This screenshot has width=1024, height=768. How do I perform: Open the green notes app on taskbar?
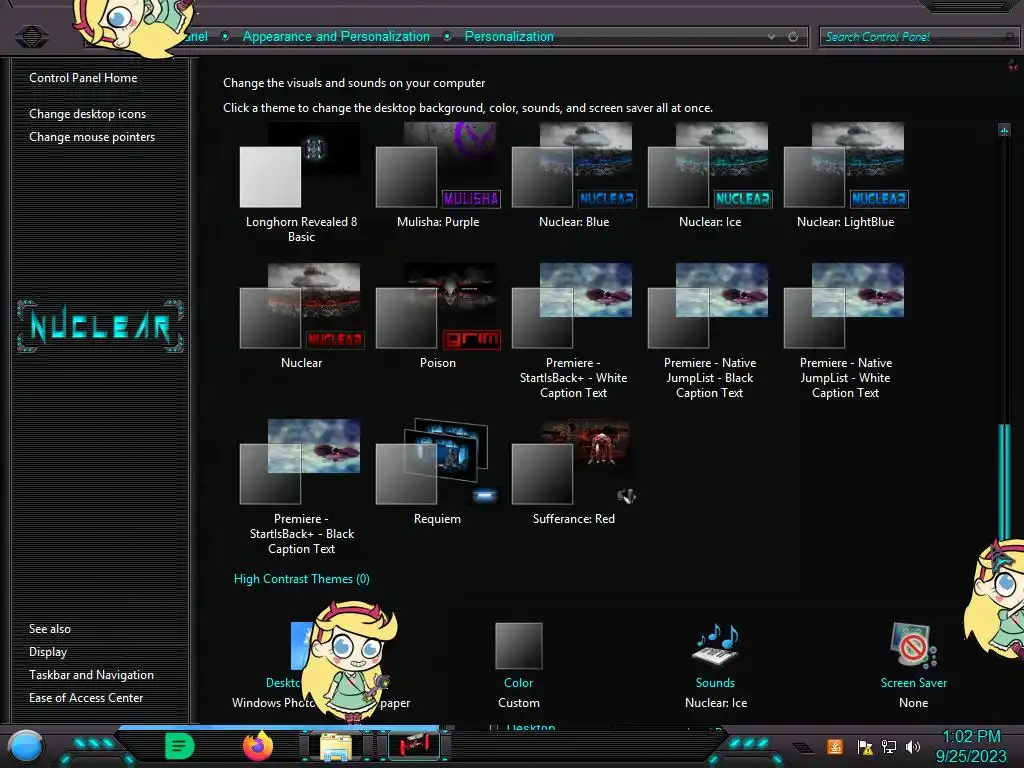click(180, 746)
